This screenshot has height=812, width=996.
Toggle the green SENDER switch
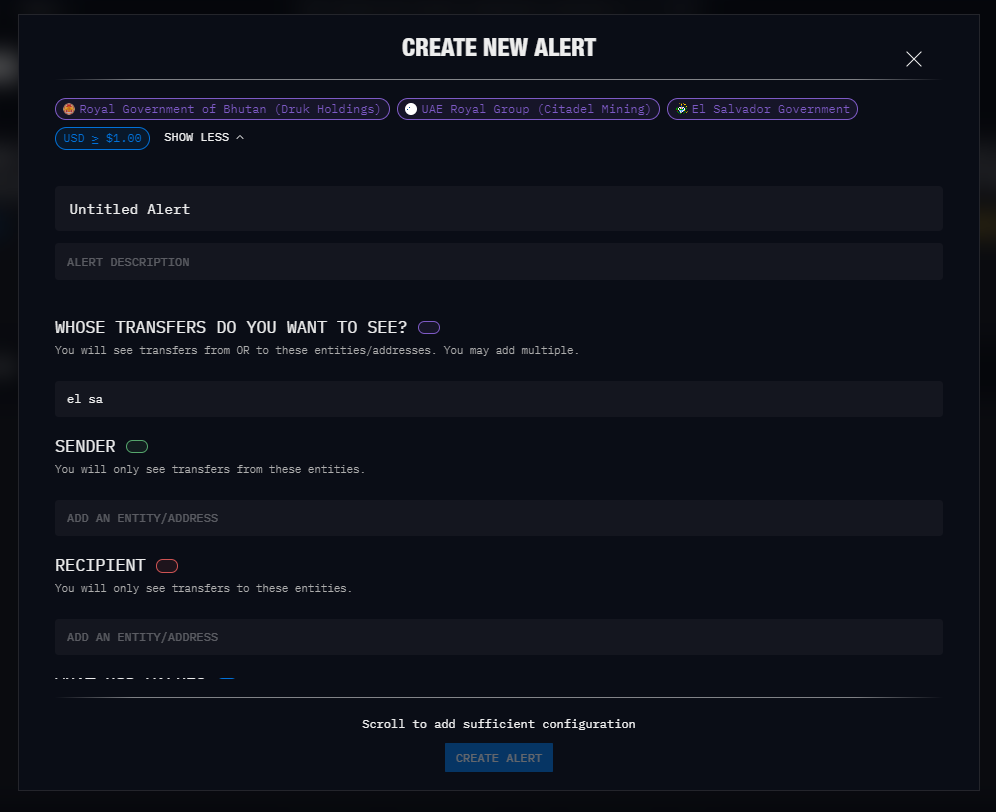click(136, 446)
